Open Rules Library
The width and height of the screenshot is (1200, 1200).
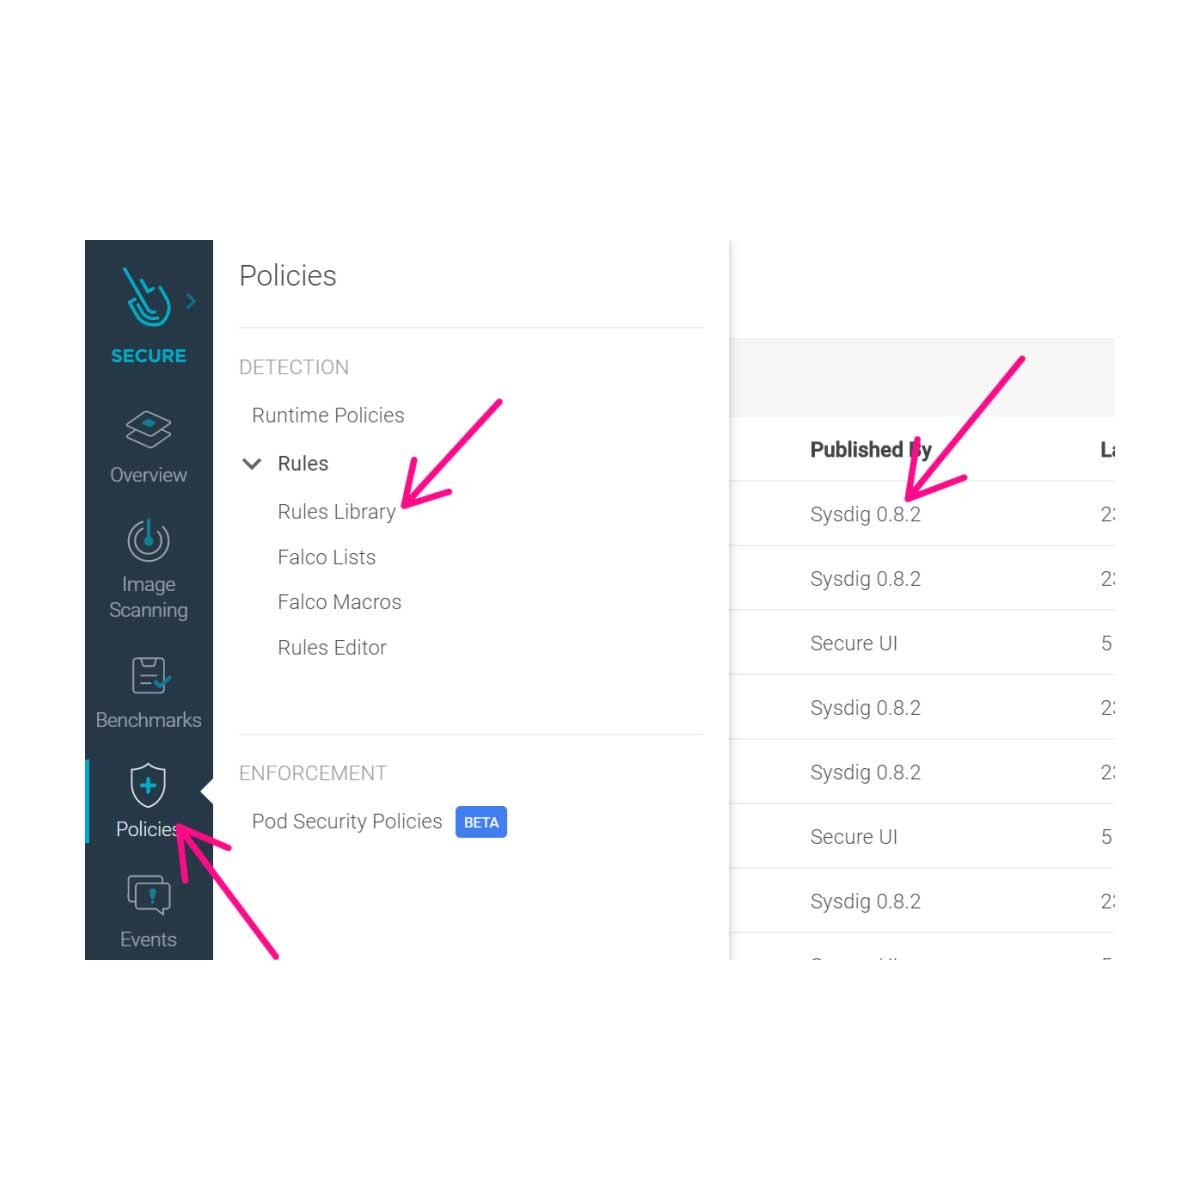336,512
